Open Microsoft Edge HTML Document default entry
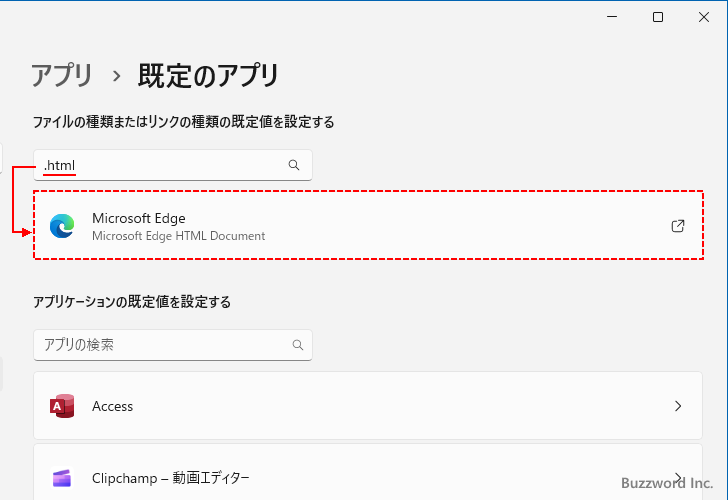The height and width of the screenshot is (500, 728). [369, 225]
